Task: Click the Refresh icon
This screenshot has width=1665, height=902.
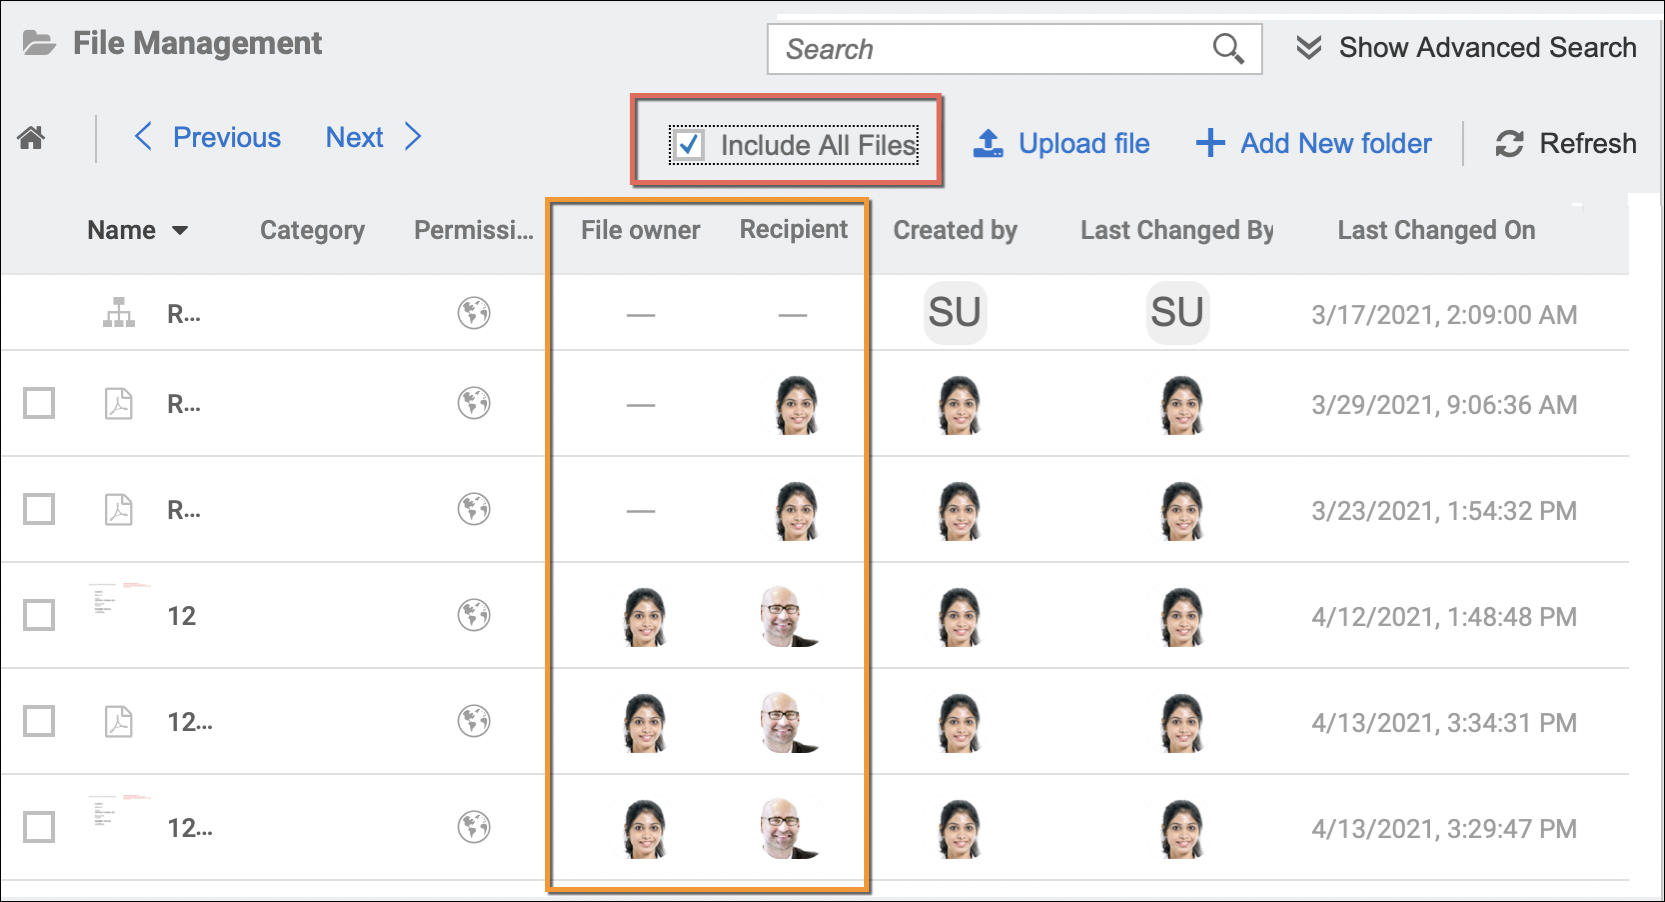Action: point(1509,144)
